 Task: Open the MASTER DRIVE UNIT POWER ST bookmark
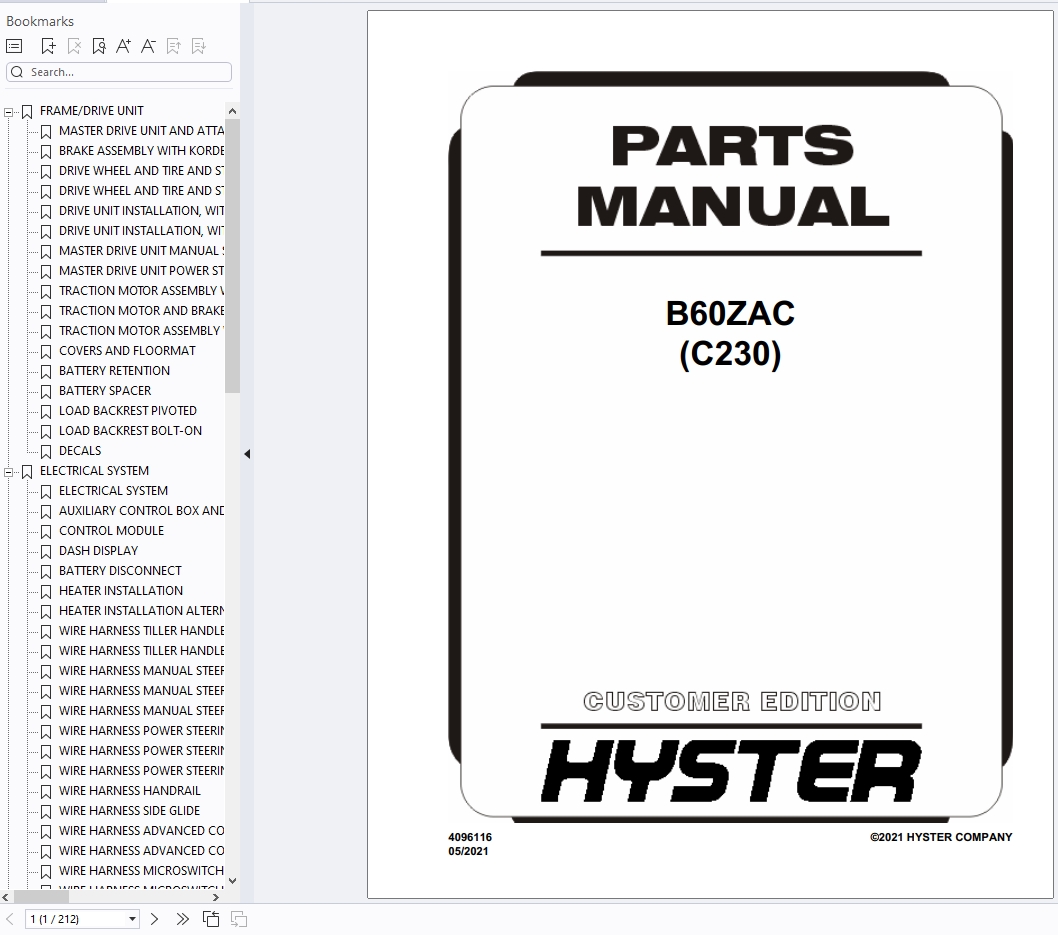click(141, 271)
